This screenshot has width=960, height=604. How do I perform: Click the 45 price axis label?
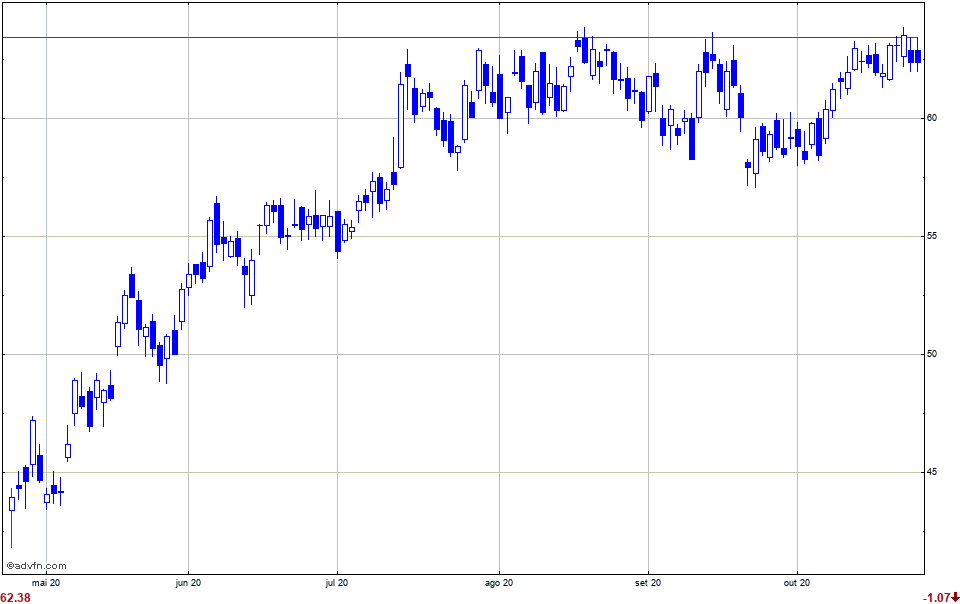932,472
